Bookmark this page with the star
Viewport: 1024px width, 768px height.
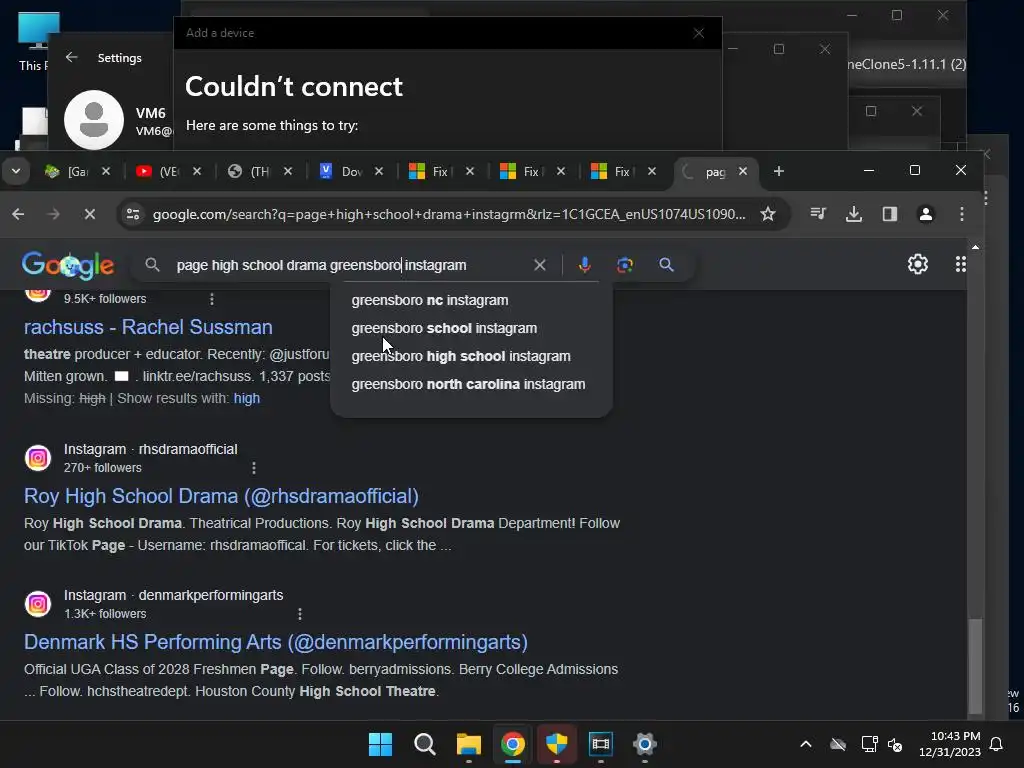(768, 214)
